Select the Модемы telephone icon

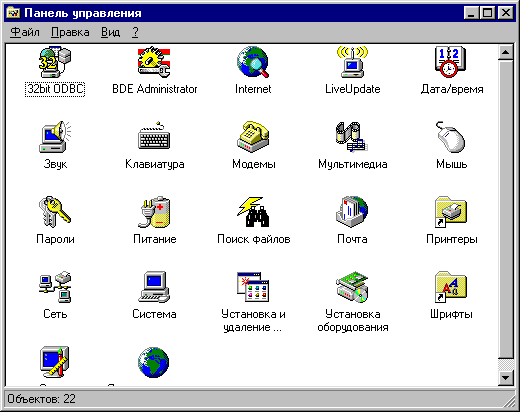pyautogui.click(x=253, y=137)
